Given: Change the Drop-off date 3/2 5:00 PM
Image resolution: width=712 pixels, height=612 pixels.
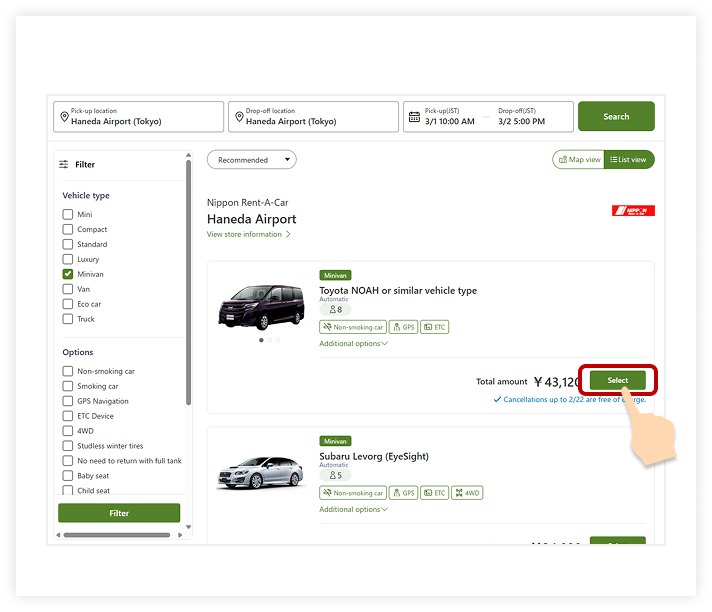Looking at the screenshot, I should point(521,121).
